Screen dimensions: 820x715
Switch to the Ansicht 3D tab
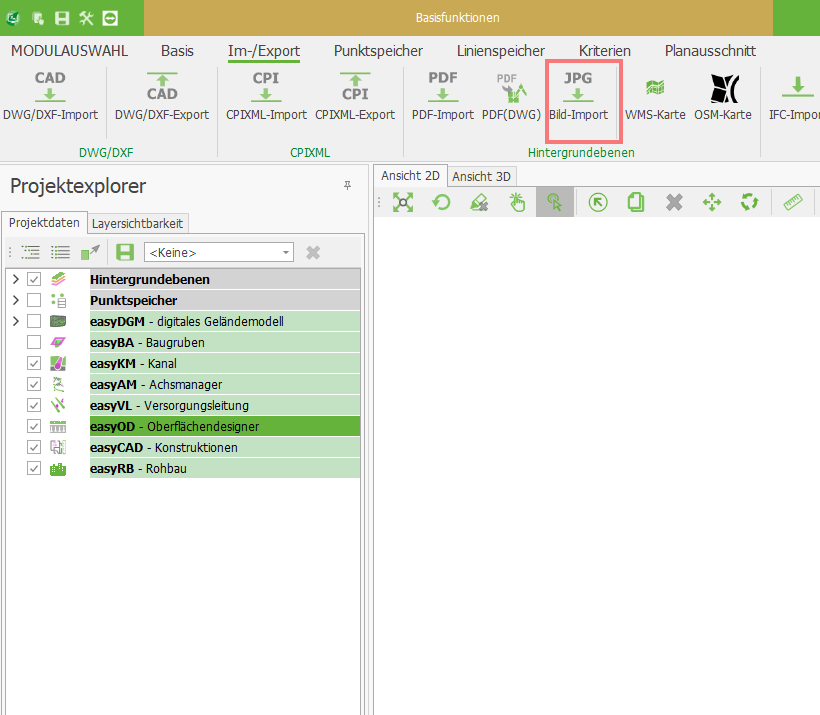point(482,176)
